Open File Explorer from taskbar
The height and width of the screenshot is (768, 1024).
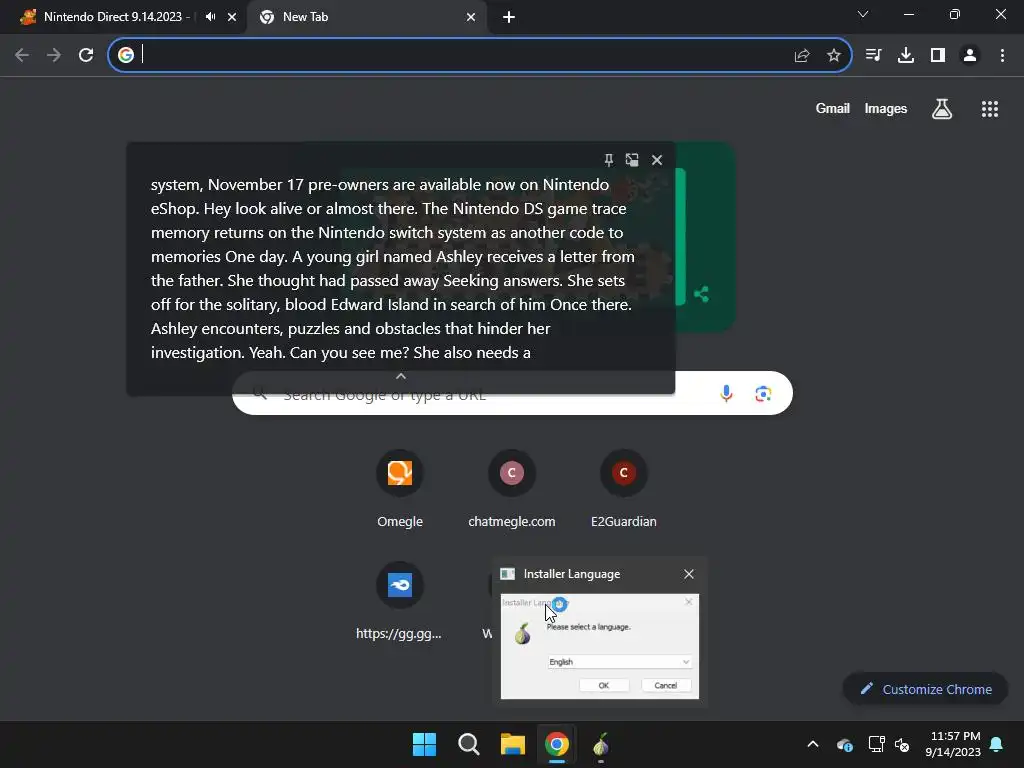(x=513, y=744)
